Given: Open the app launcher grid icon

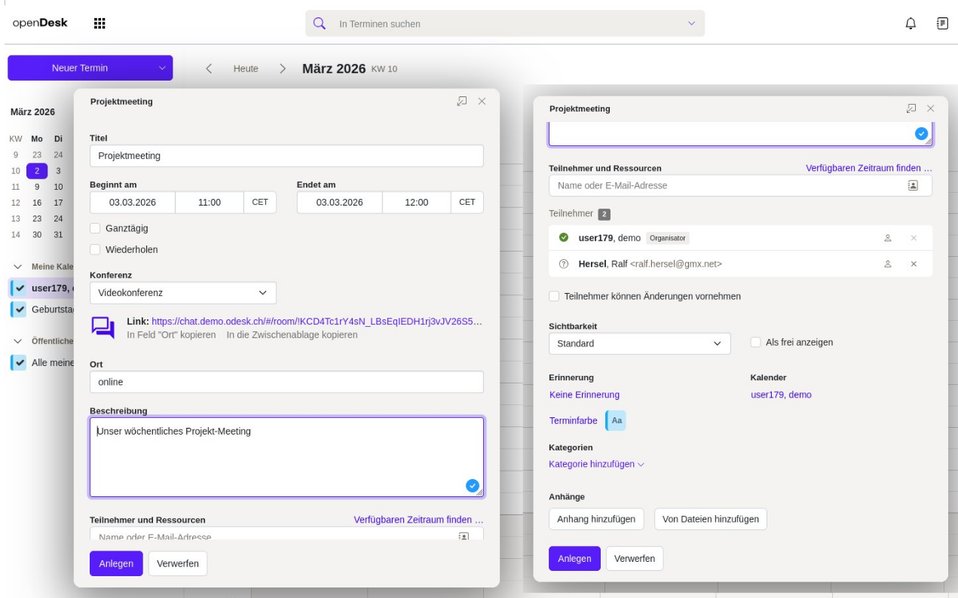Looking at the screenshot, I should pyautogui.click(x=99, y=23).
